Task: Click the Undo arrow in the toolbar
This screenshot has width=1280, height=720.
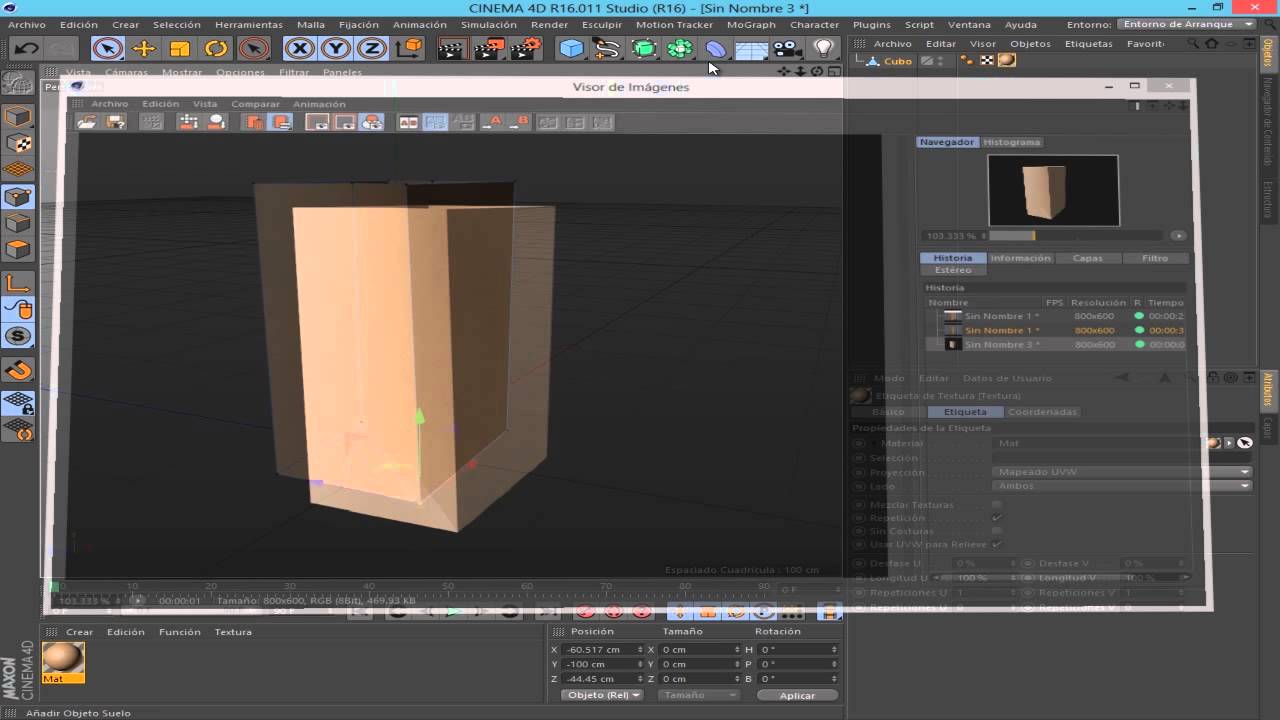Action: click(27, 48)
